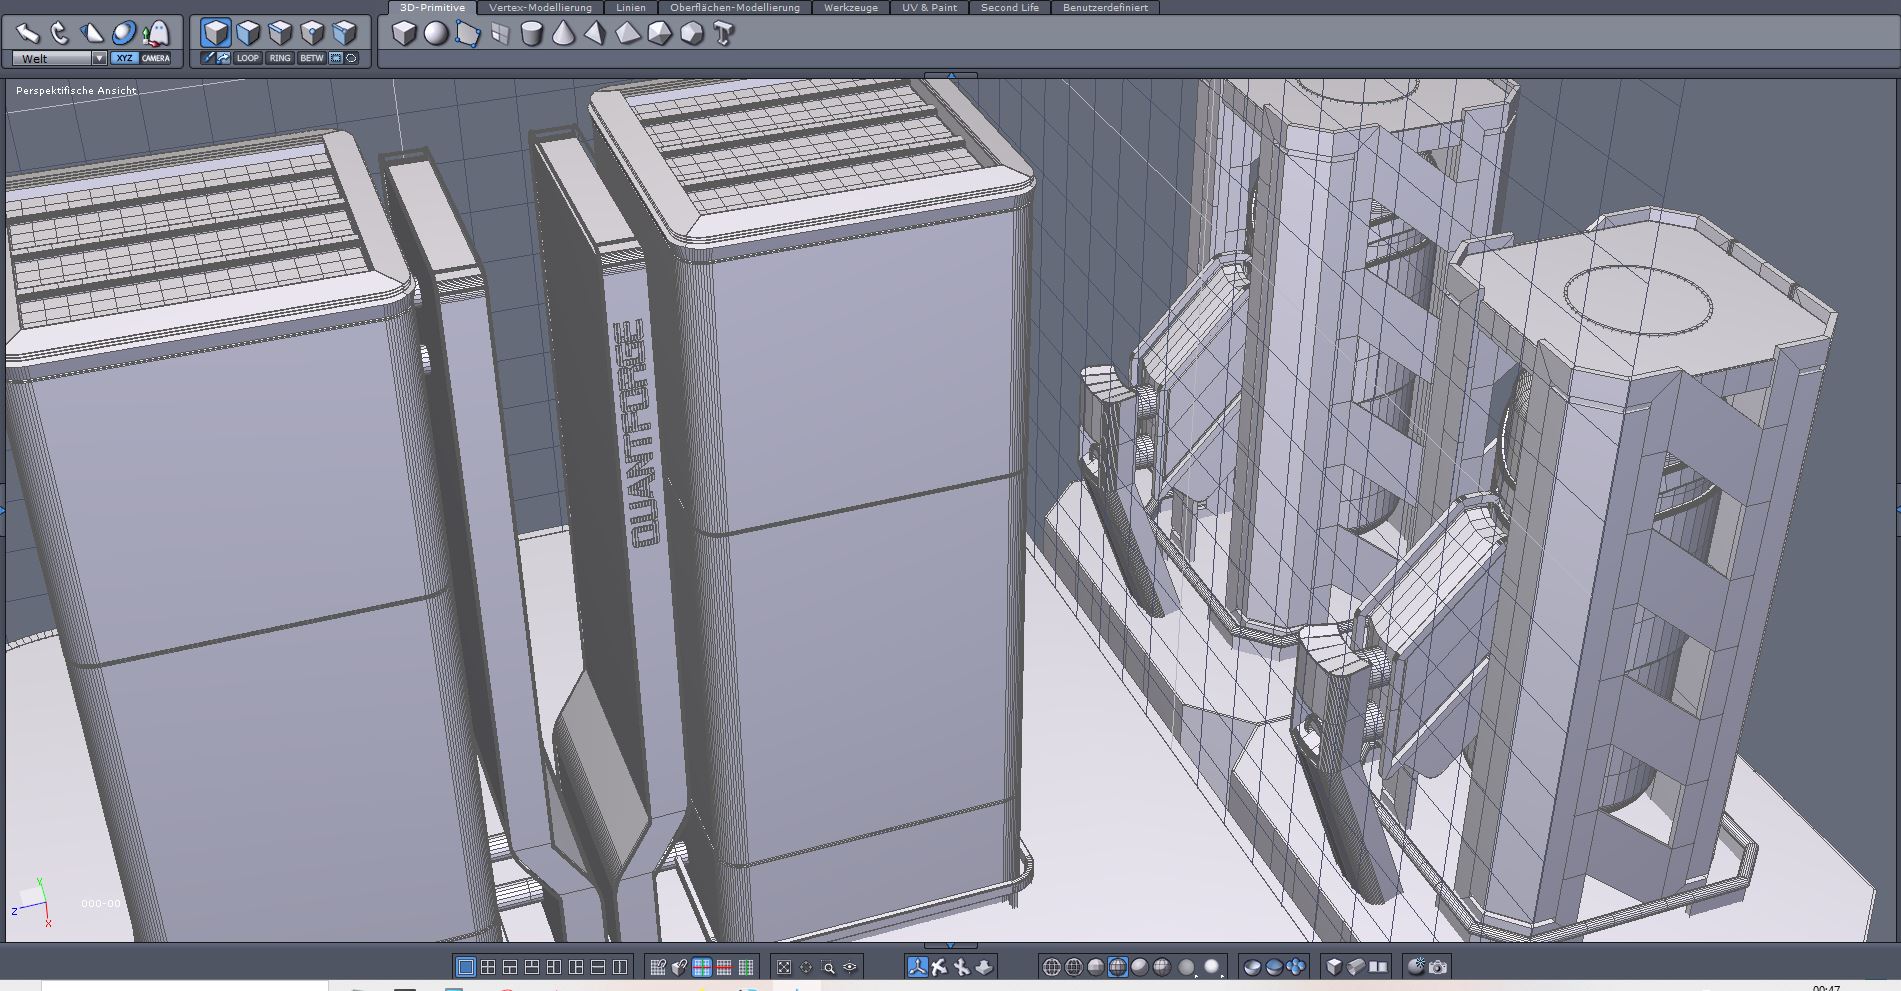Switch to four-viewport grid layout
1901x991 pixels.
pyautogui.click(x=488, y=967)
